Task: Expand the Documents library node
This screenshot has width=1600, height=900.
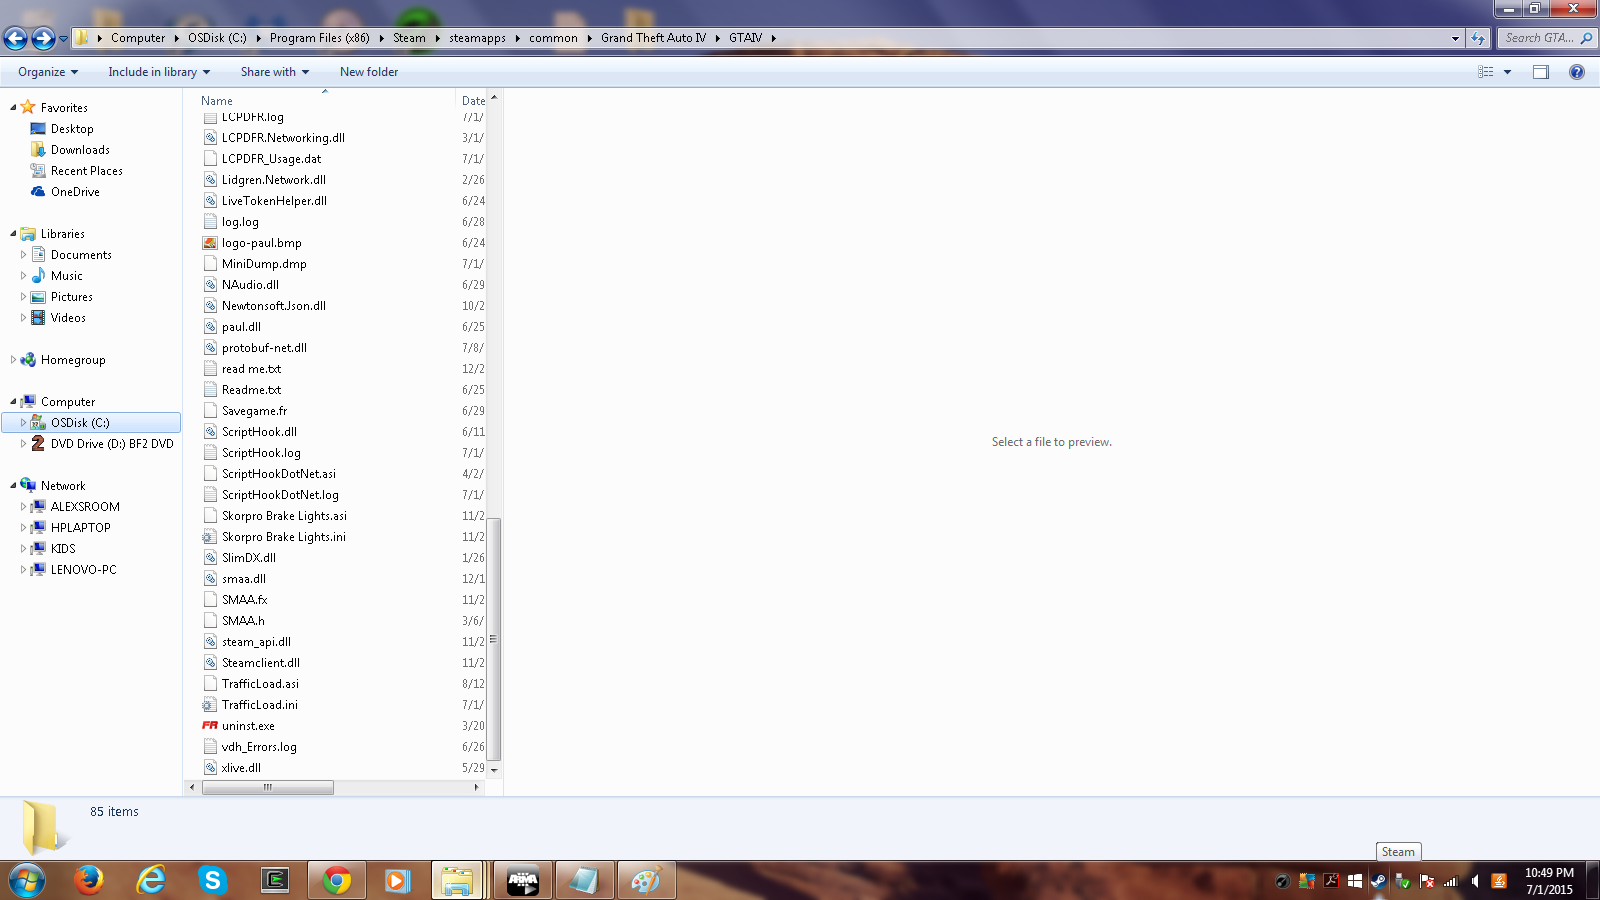Action: coord(23,255)
